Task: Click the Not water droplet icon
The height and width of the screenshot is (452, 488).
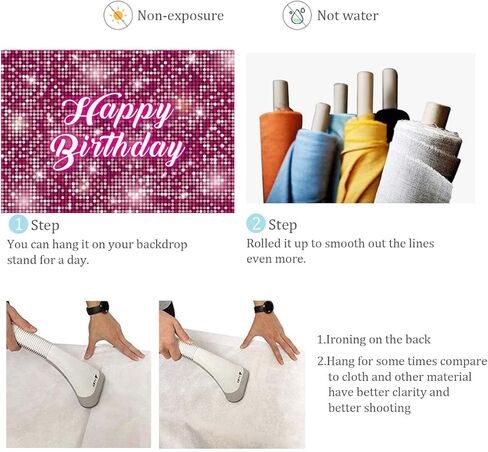Action: [297, 15]
